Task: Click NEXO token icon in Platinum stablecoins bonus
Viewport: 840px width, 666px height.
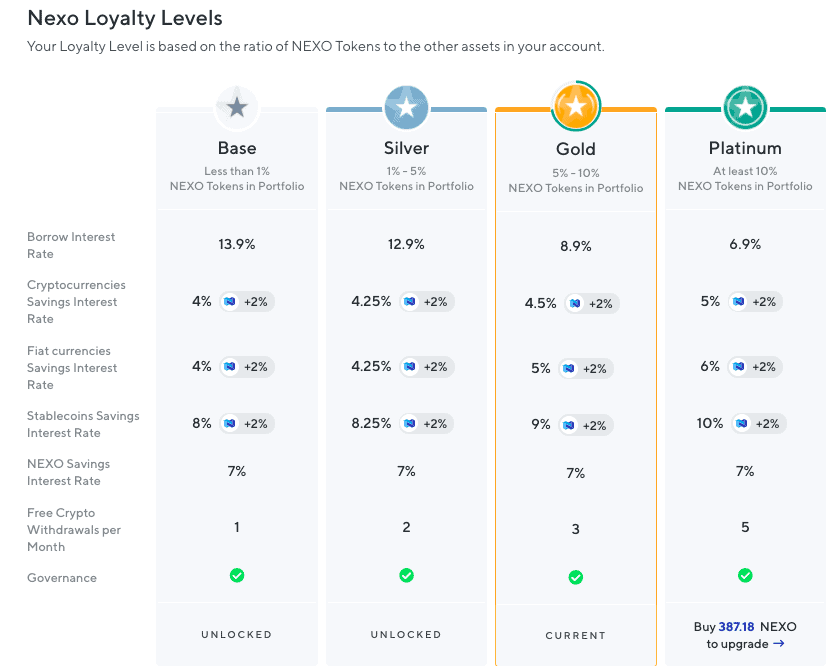Action: [741, 424]
